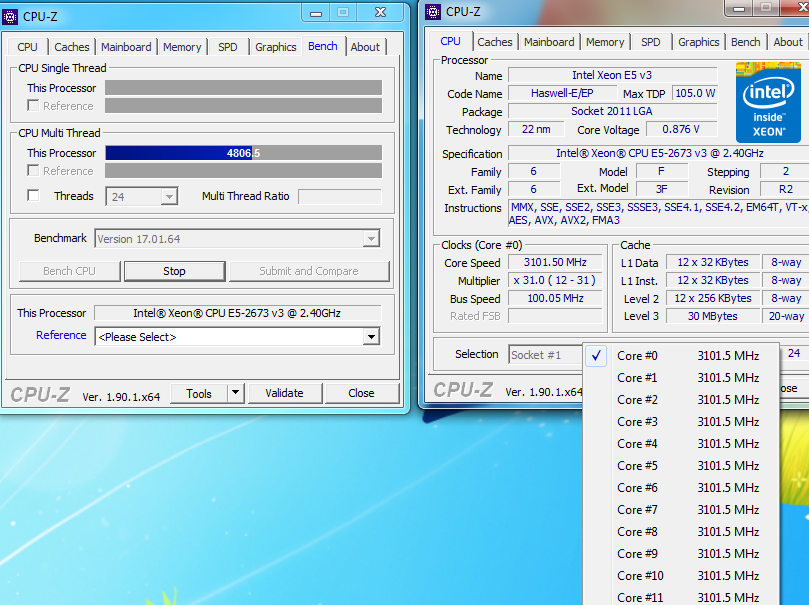Switch to CPU tab in Bench window
The image size is (809, 605).
coord(27,47)
